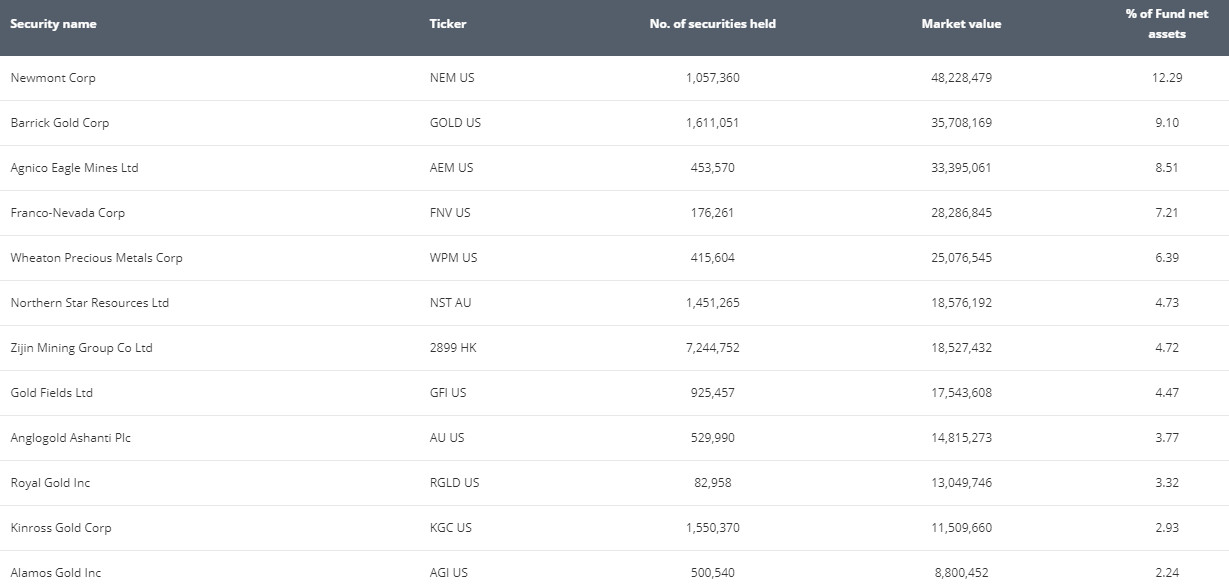Select Wheaton Precious Metals Corp name

(96, 258)
